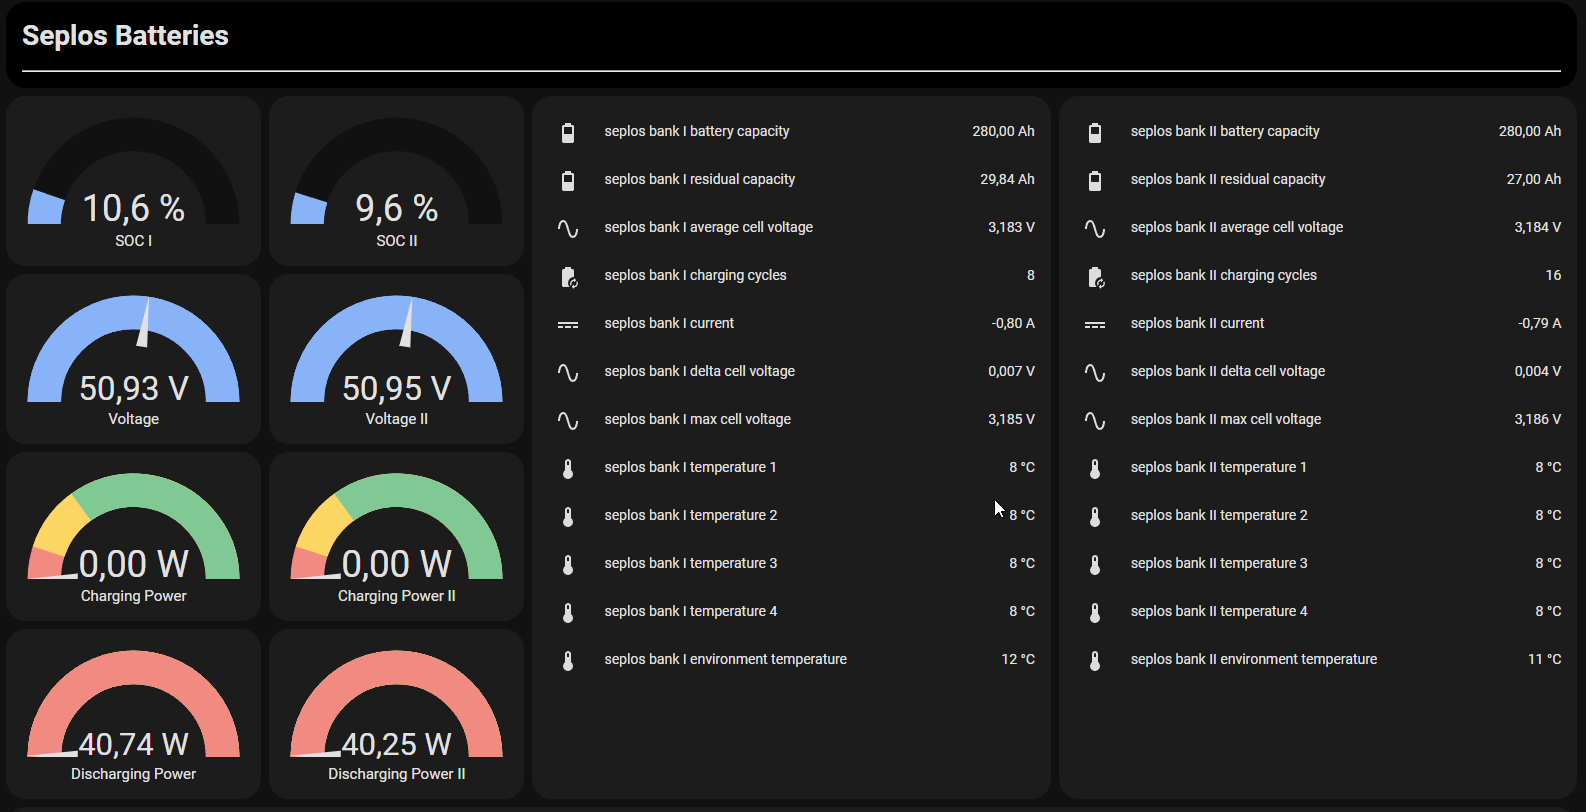
Task: Click battery icon for bank II battery capacity
Action: pos(1095,132)
